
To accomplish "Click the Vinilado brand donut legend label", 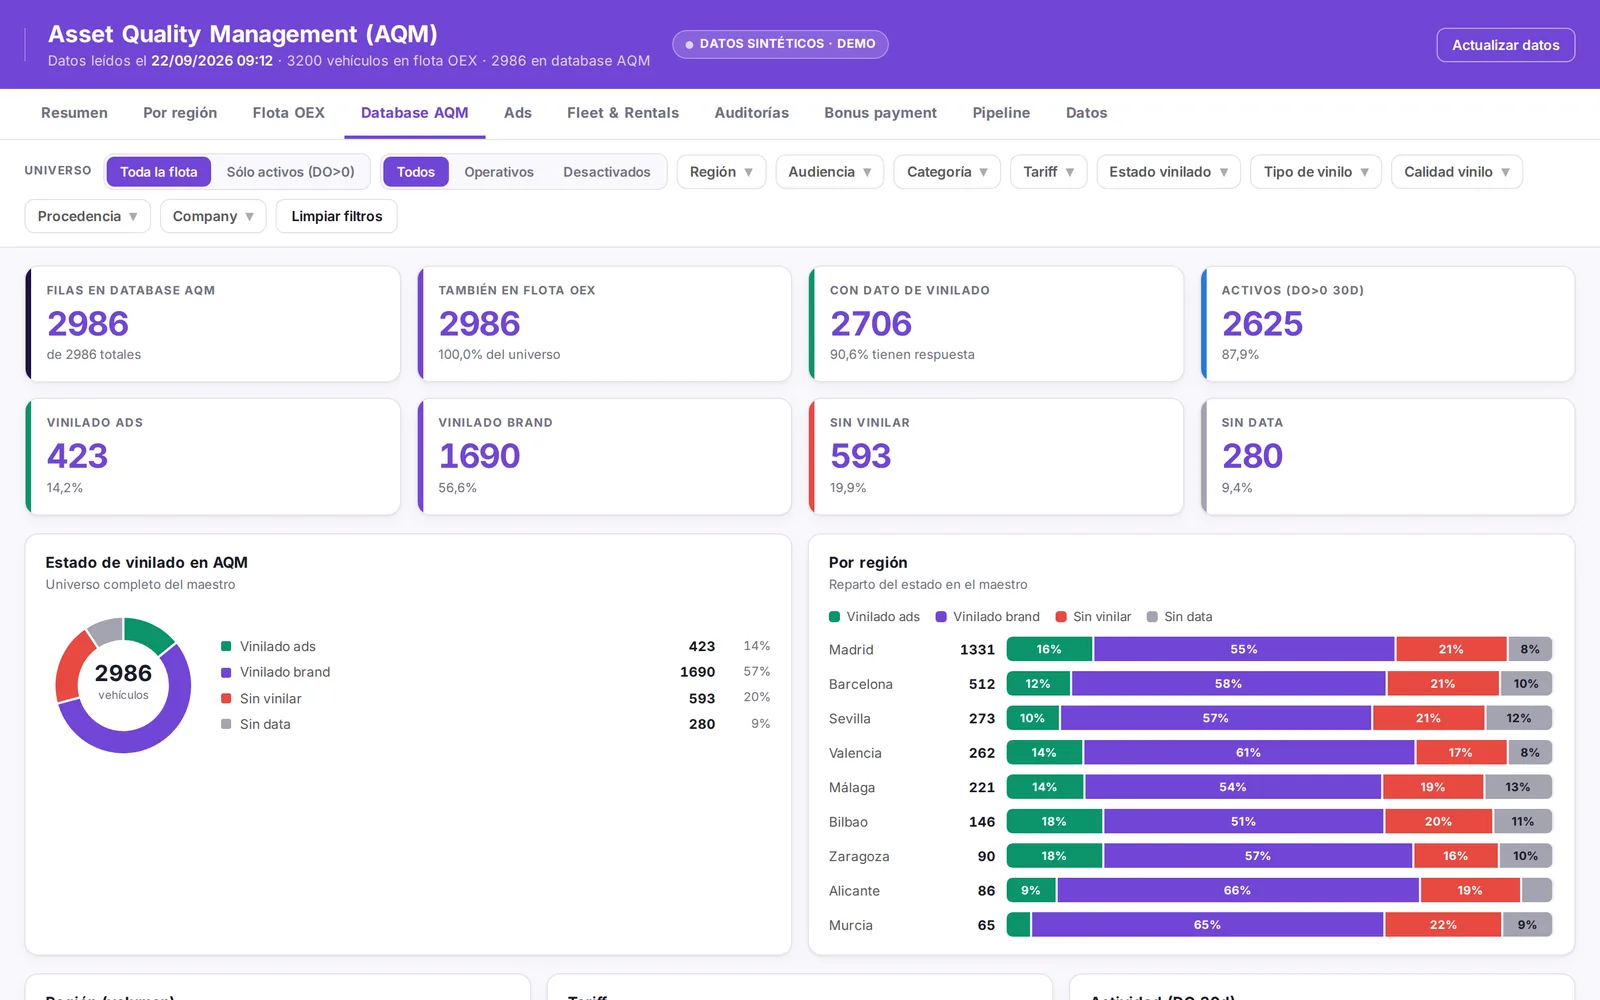I will (x=285, y=672).
